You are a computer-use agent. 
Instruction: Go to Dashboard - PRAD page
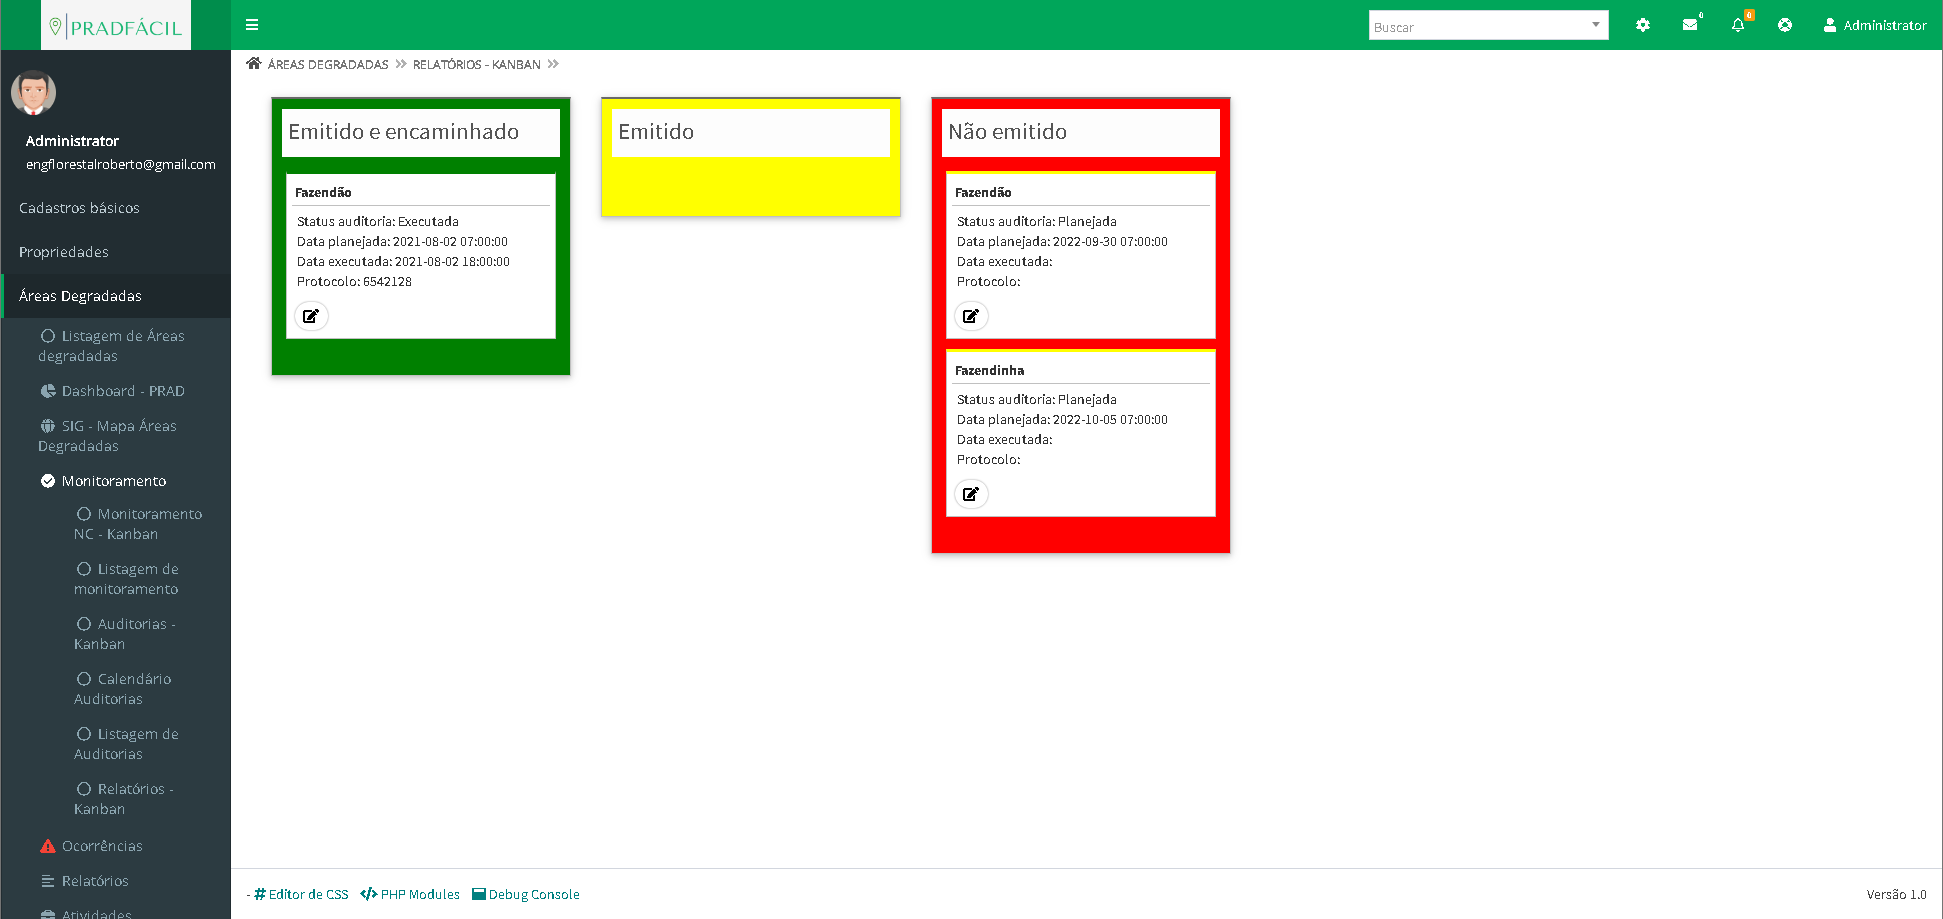pyautogui.click(x=122, y=391)
